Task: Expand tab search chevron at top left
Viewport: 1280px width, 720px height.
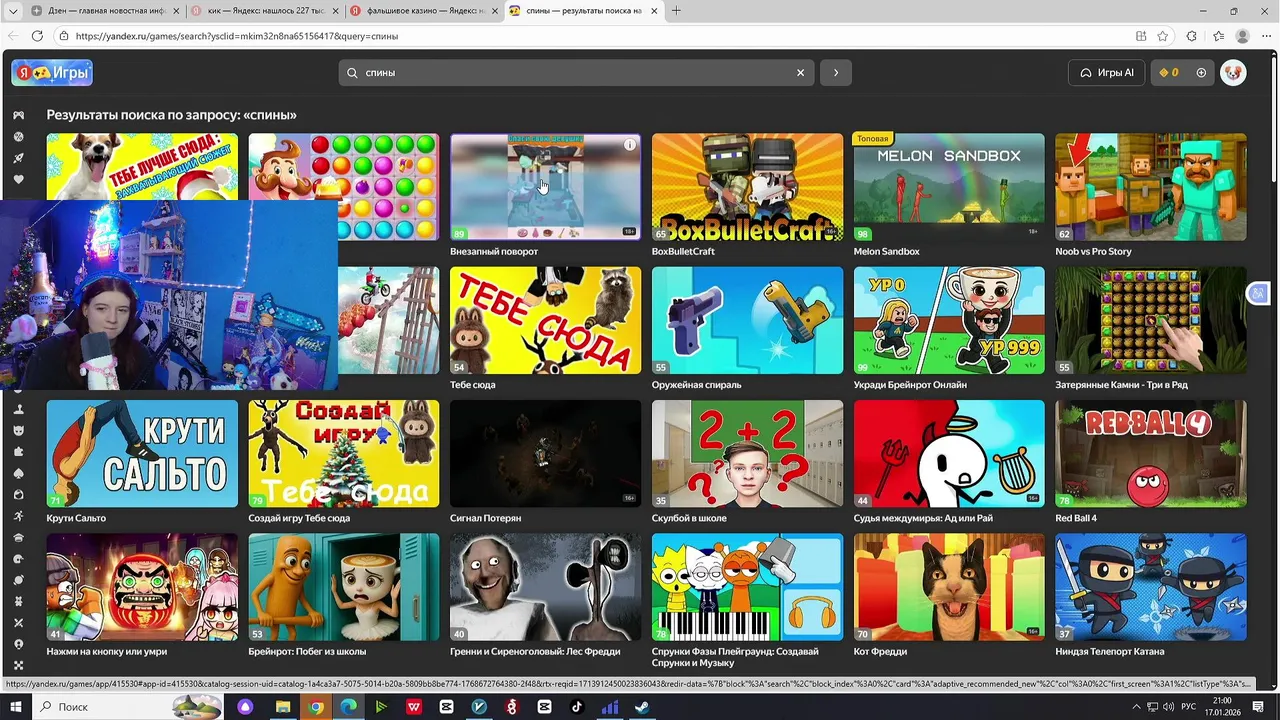Action: (13, 11)
